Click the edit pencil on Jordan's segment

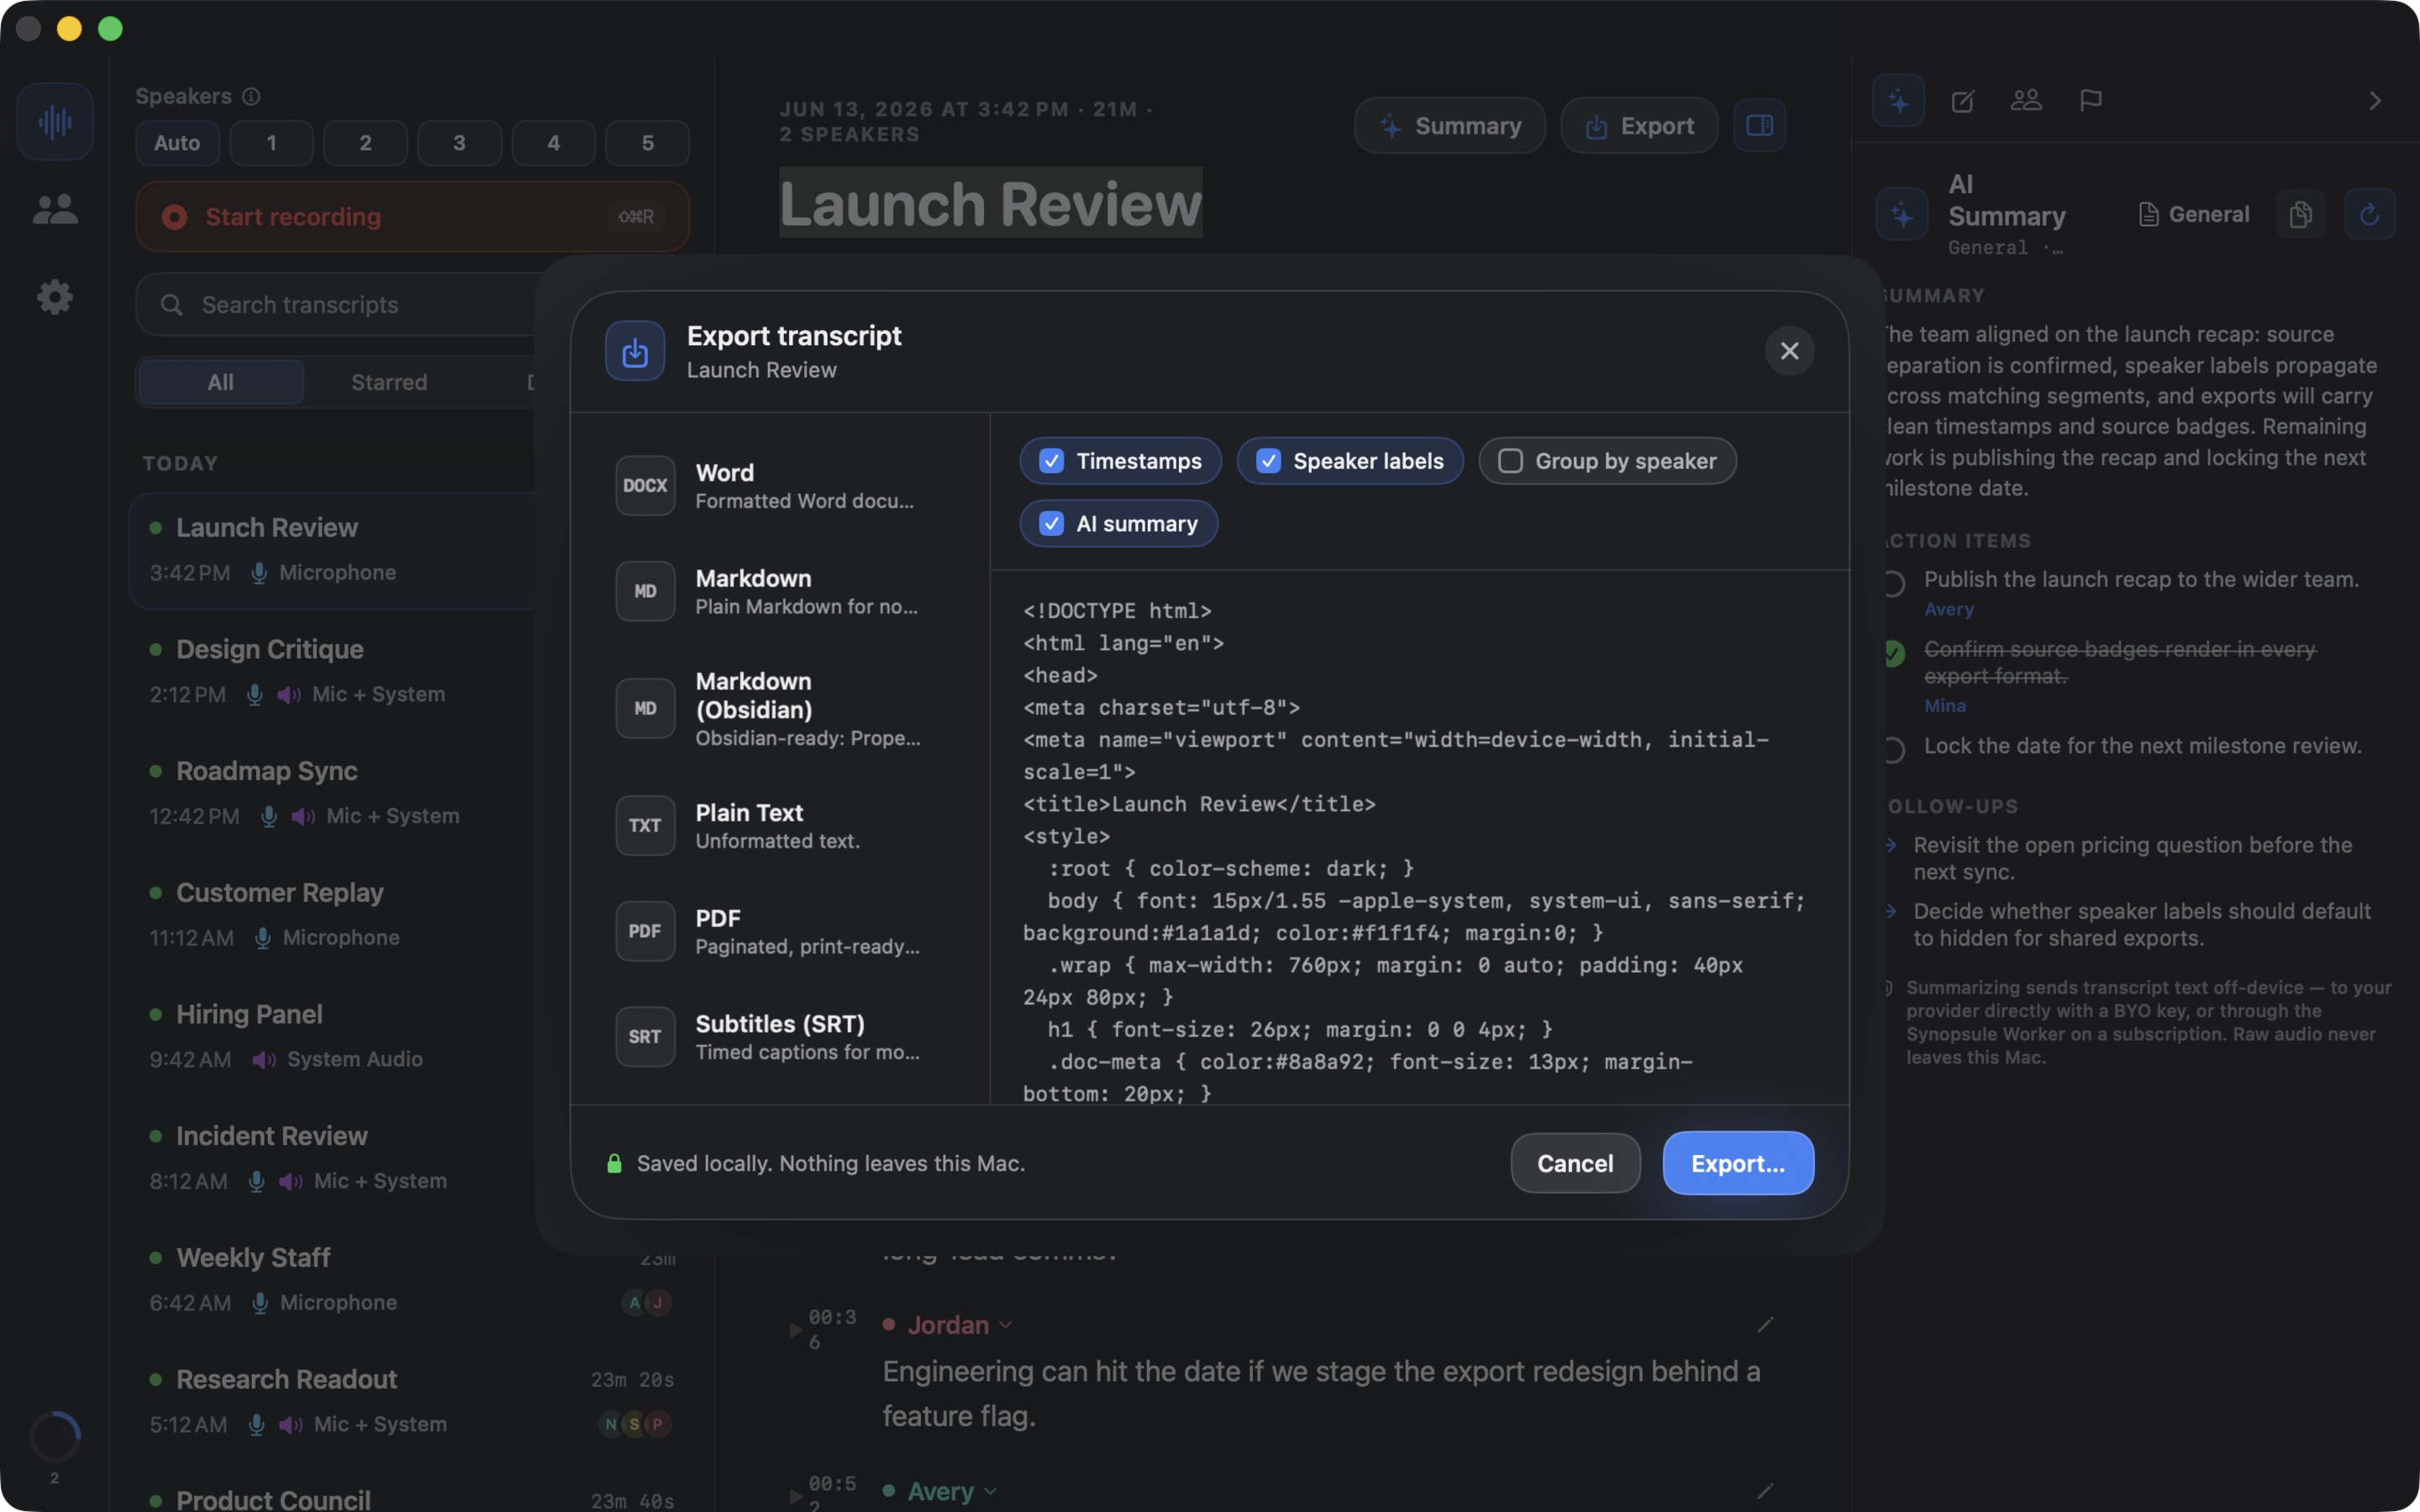pos(1765,1325)
